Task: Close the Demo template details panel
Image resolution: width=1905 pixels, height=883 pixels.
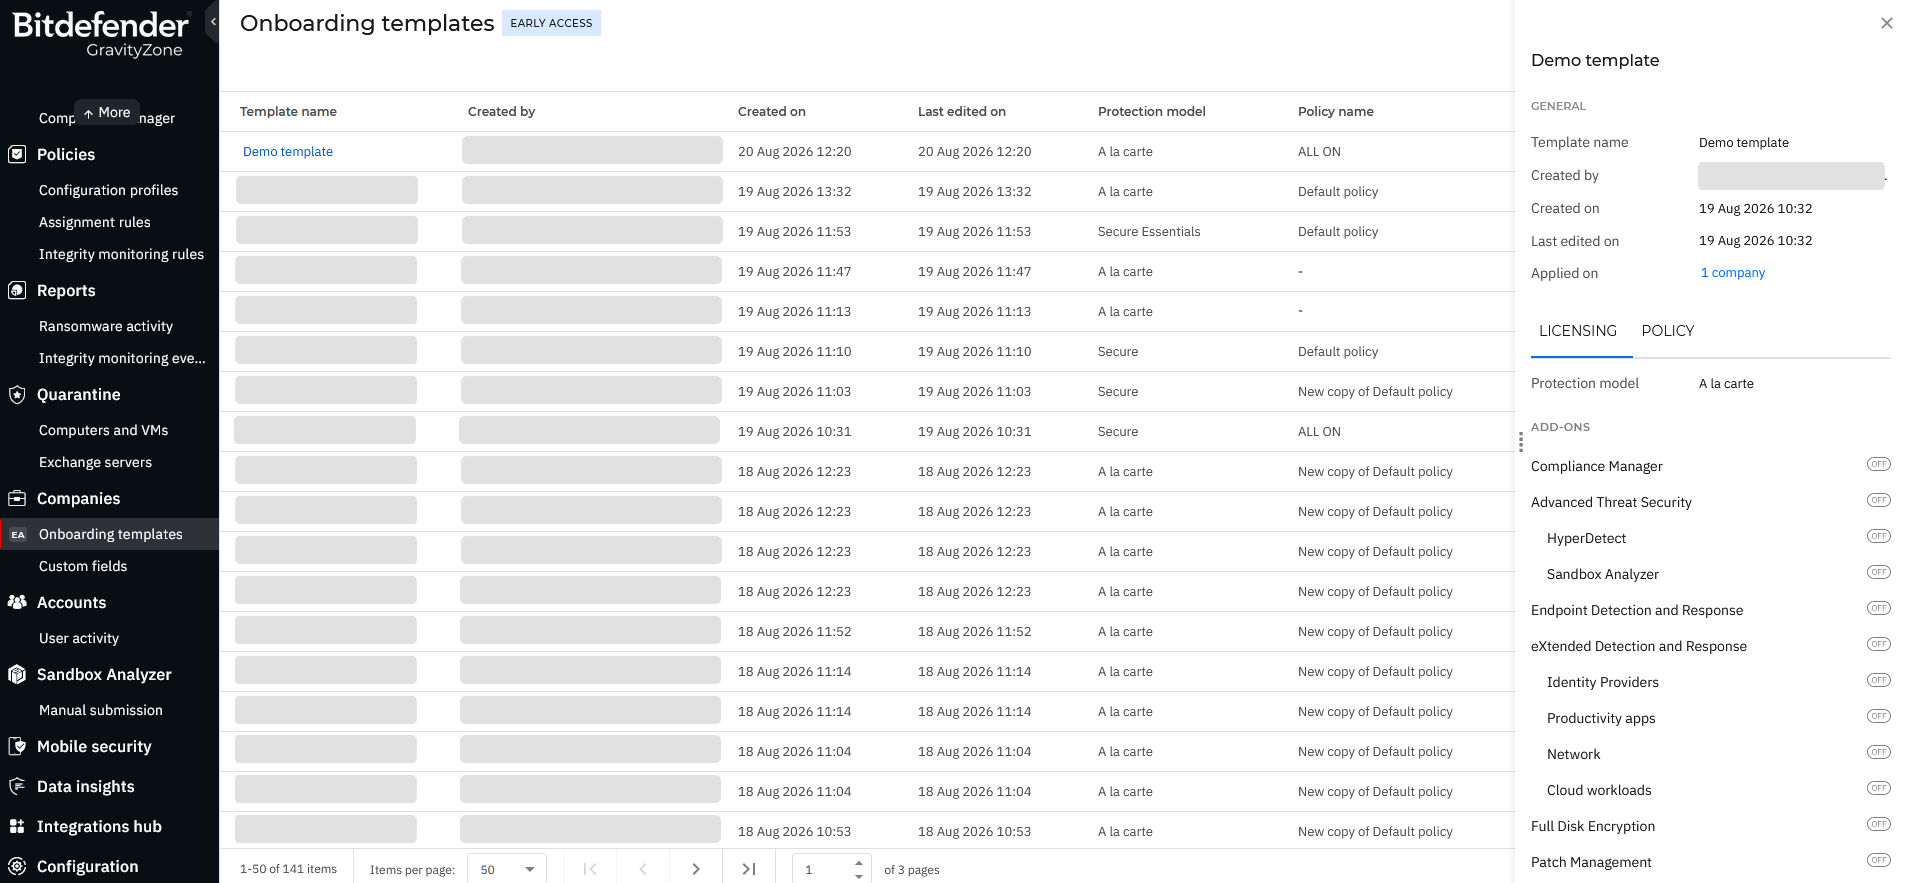Action: [1886, 23]
